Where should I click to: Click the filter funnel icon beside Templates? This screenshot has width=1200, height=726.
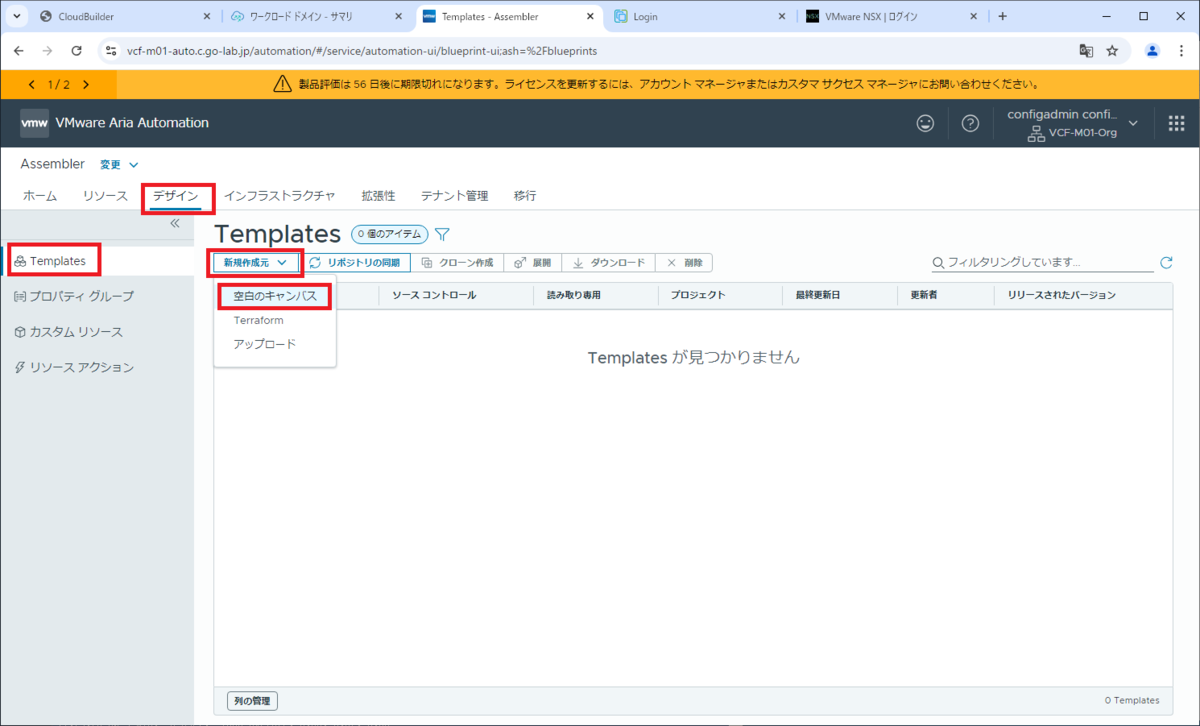(443, 234)
